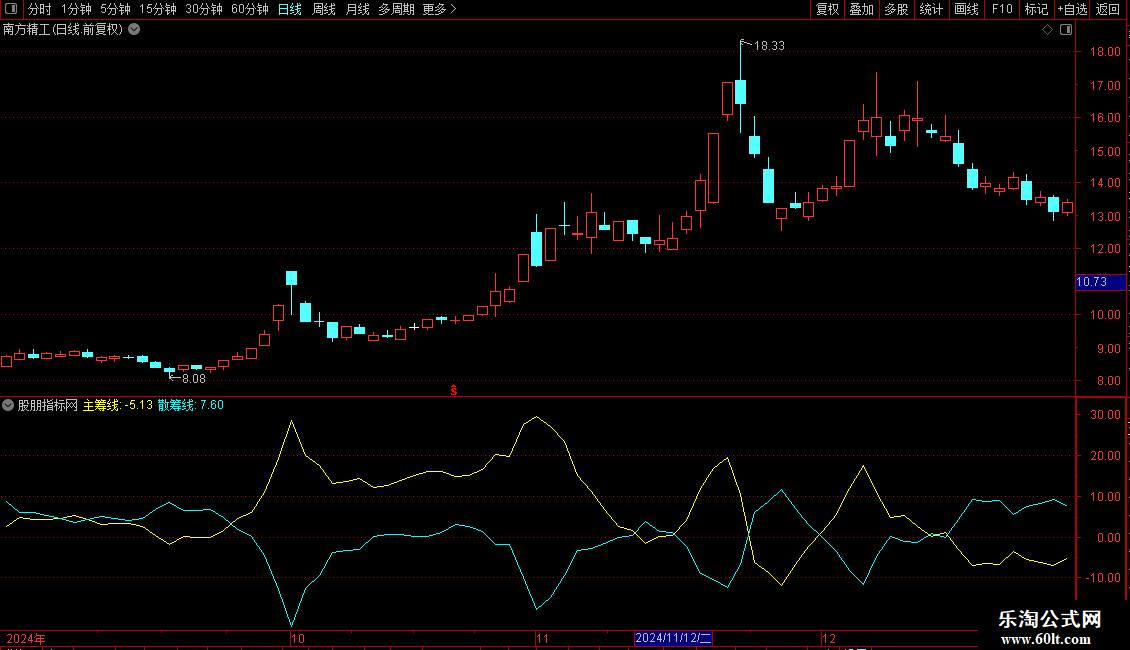
Task: Switch to 日线 daily chart
Action: (290, 9)
